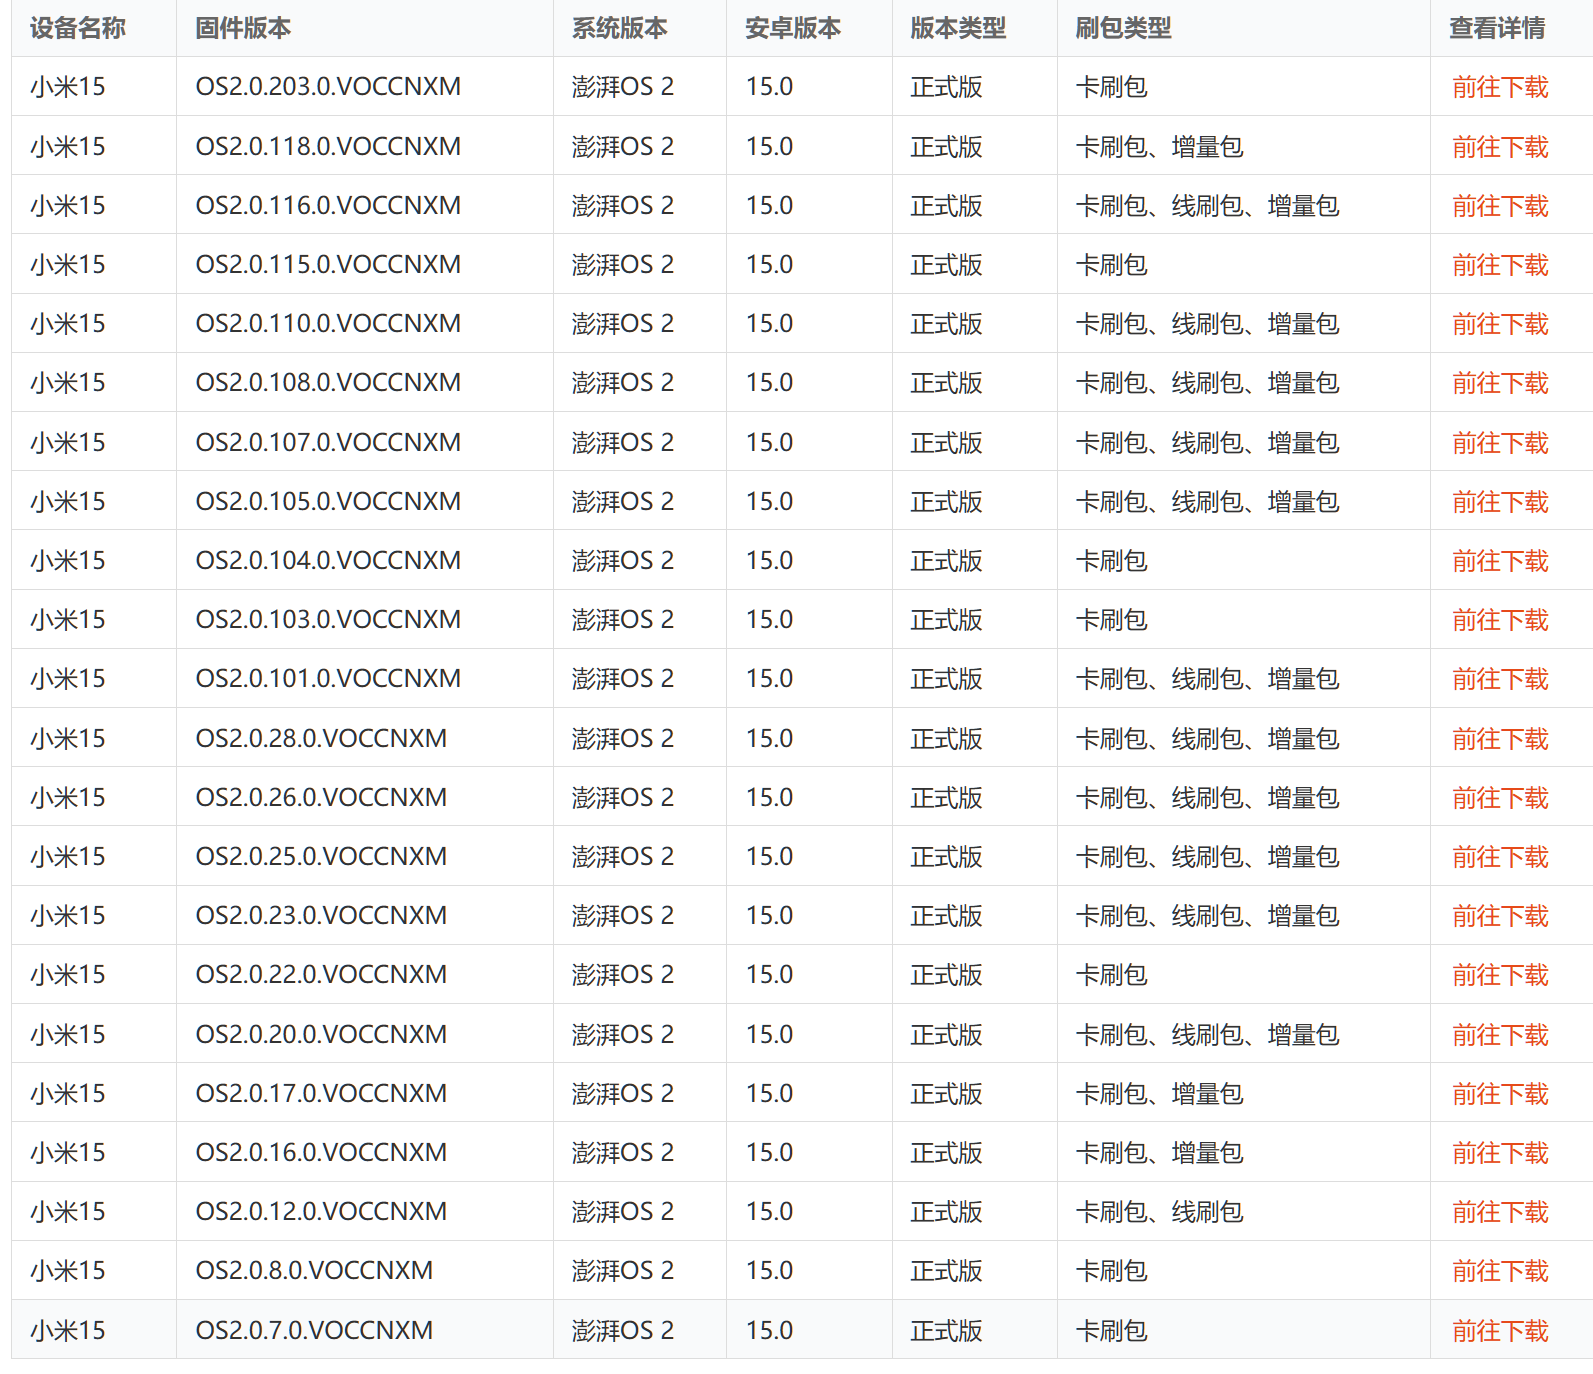
Task: Click download link for OS2.0.108.0.VOCCNXM
Action: point(1499,383)
